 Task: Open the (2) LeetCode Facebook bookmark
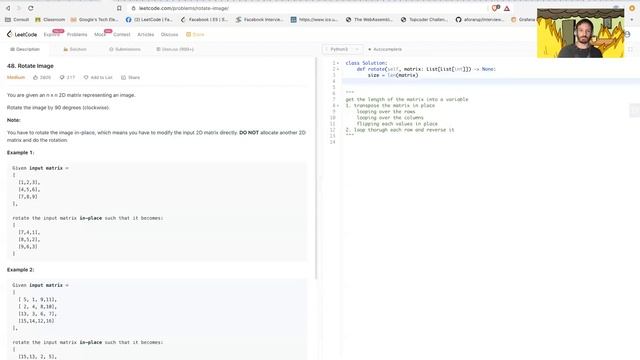149,20
